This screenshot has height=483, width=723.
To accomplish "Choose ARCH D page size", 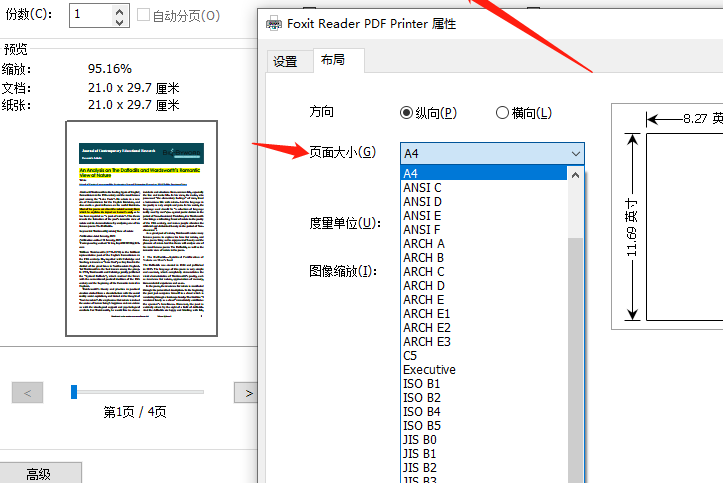I will click(484, 286).
